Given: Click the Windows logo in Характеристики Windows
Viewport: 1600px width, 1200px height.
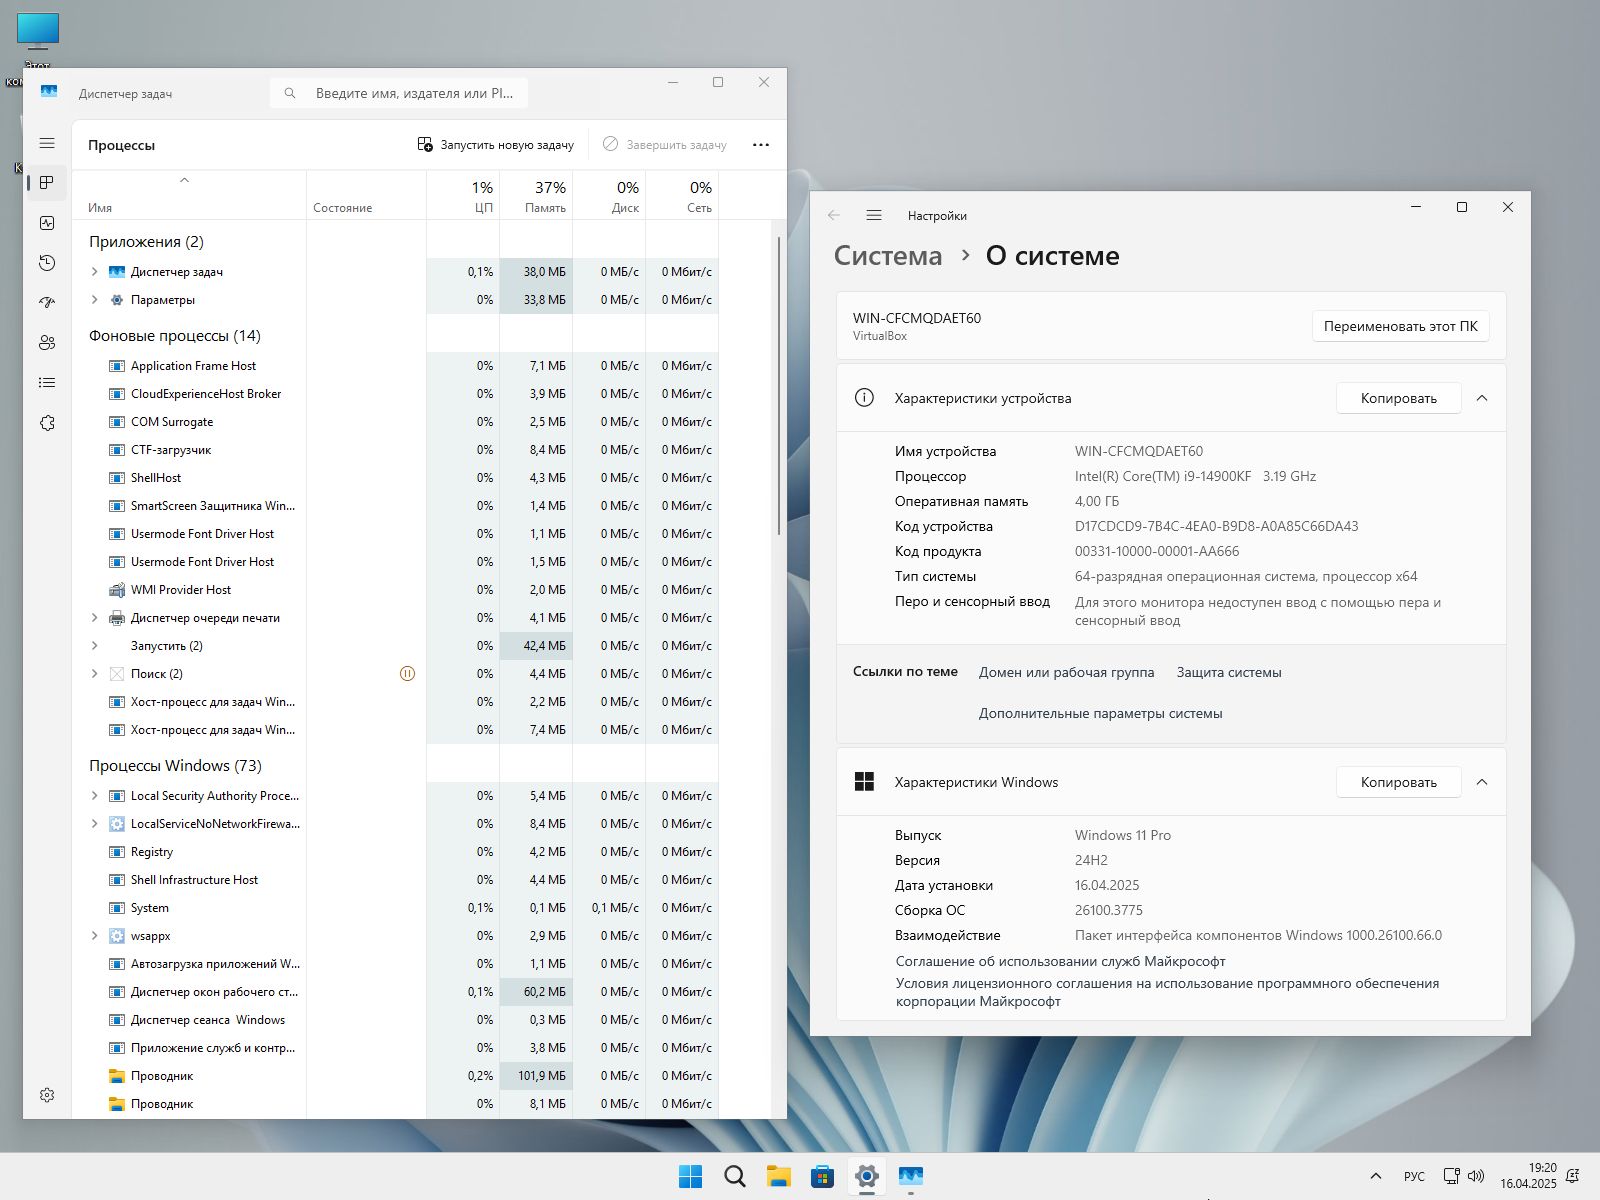Looking at the screenshot, I should coord(864,782).
